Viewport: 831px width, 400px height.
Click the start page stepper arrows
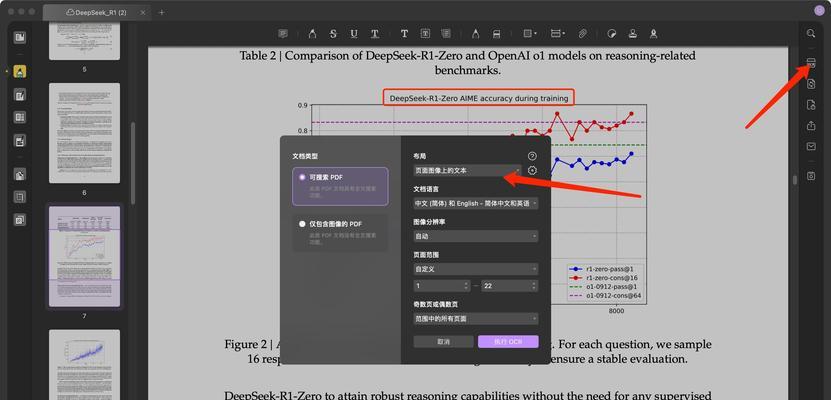[466, 286]
